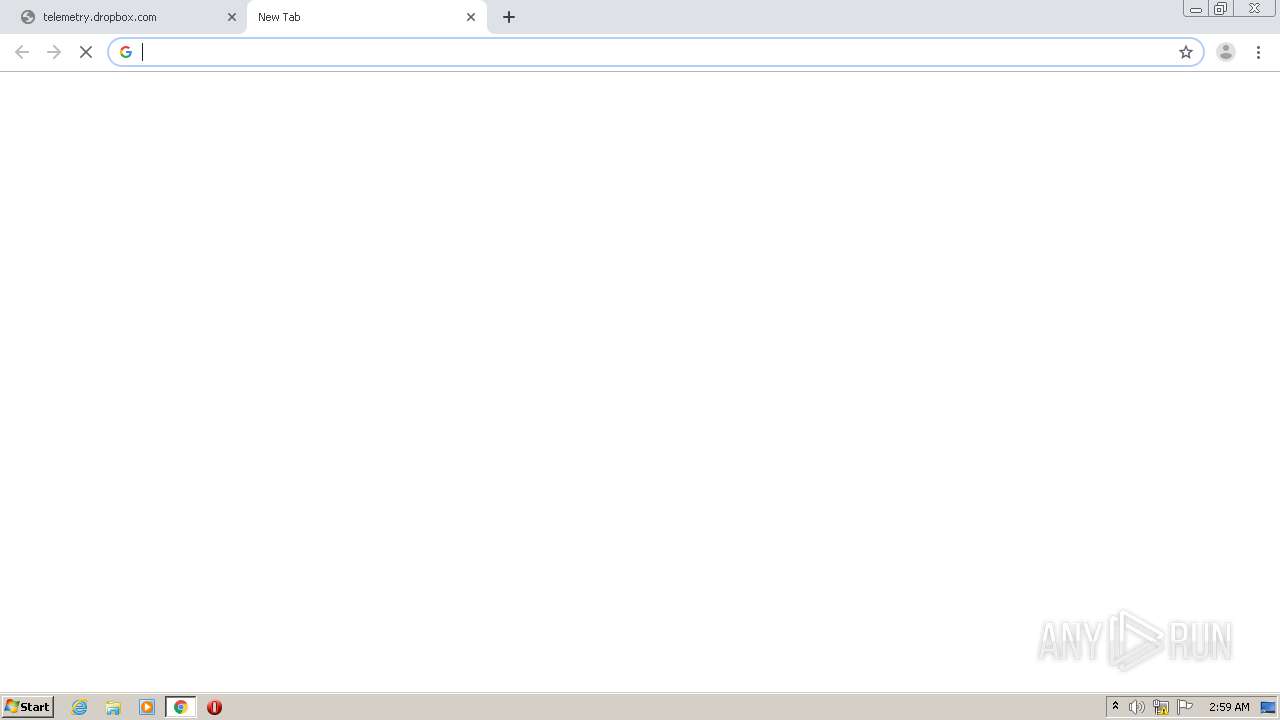
Task: Open Windows Explorer folder on taskbar
Action: 113,707
